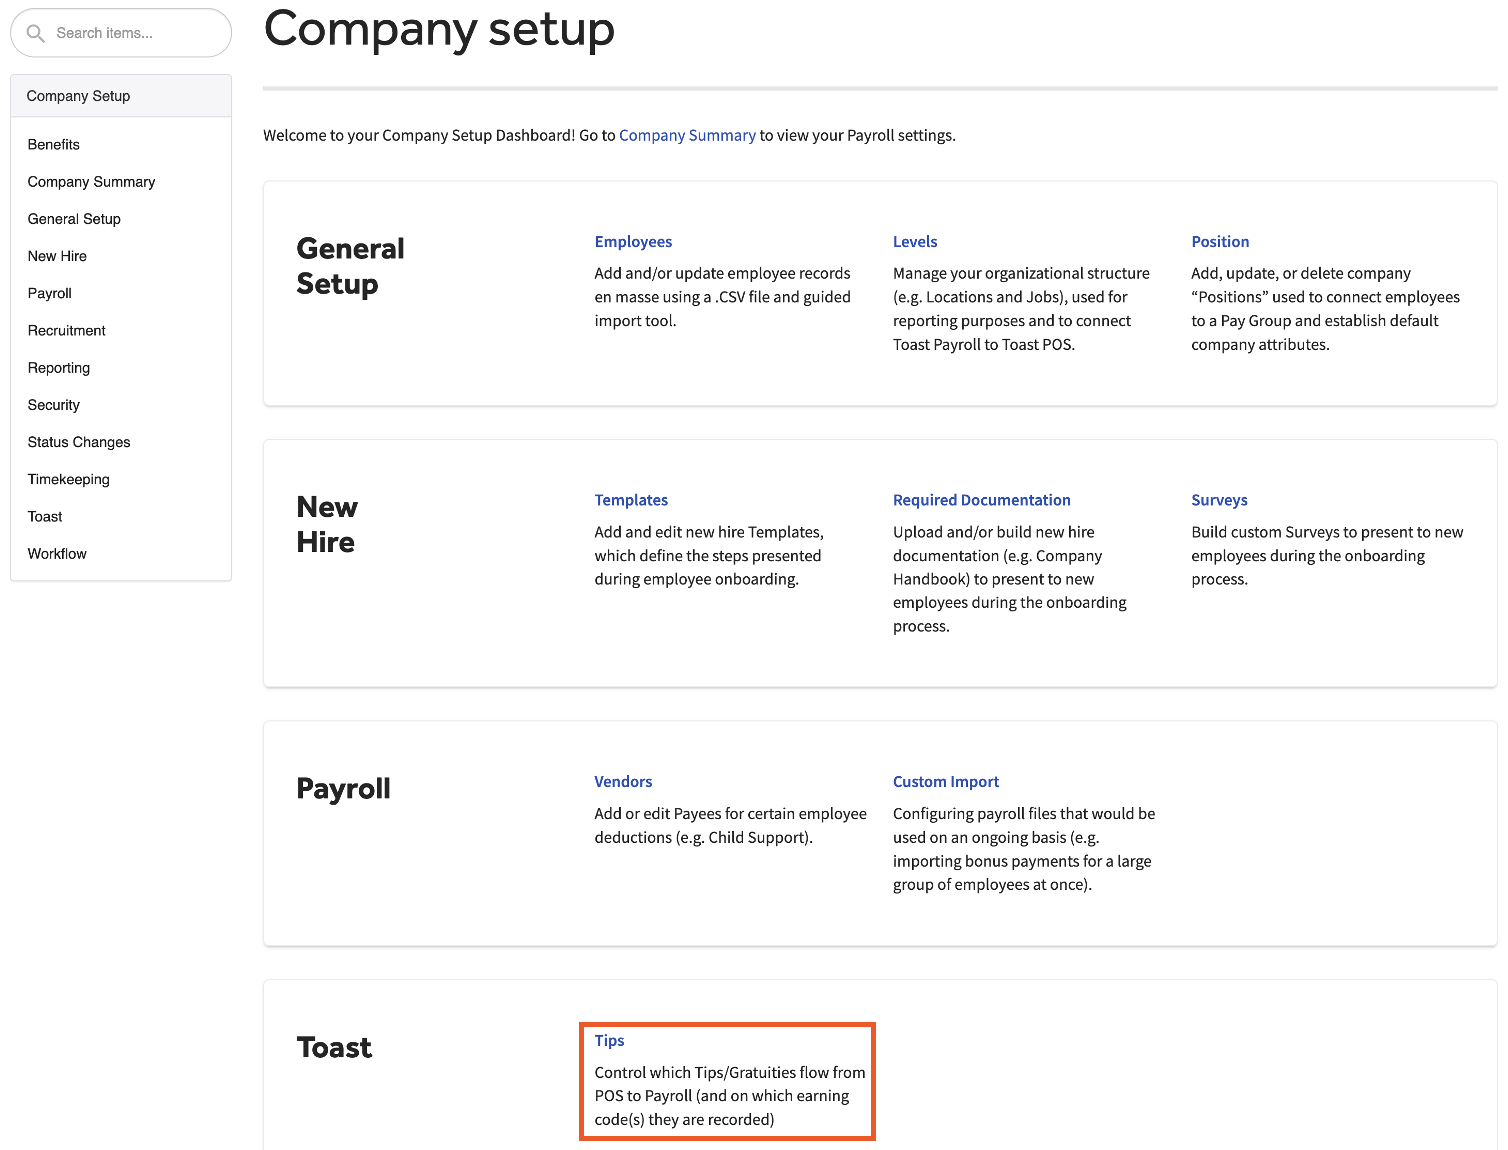Open the highlighted Tips settings
1508x1150 pixels.
[609, 1040]
